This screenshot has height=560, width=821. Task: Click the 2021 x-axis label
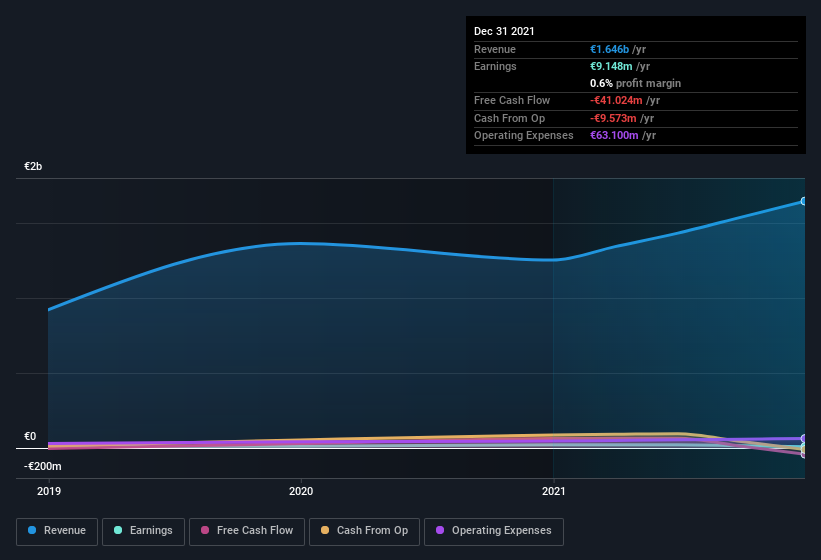[553, 491]
